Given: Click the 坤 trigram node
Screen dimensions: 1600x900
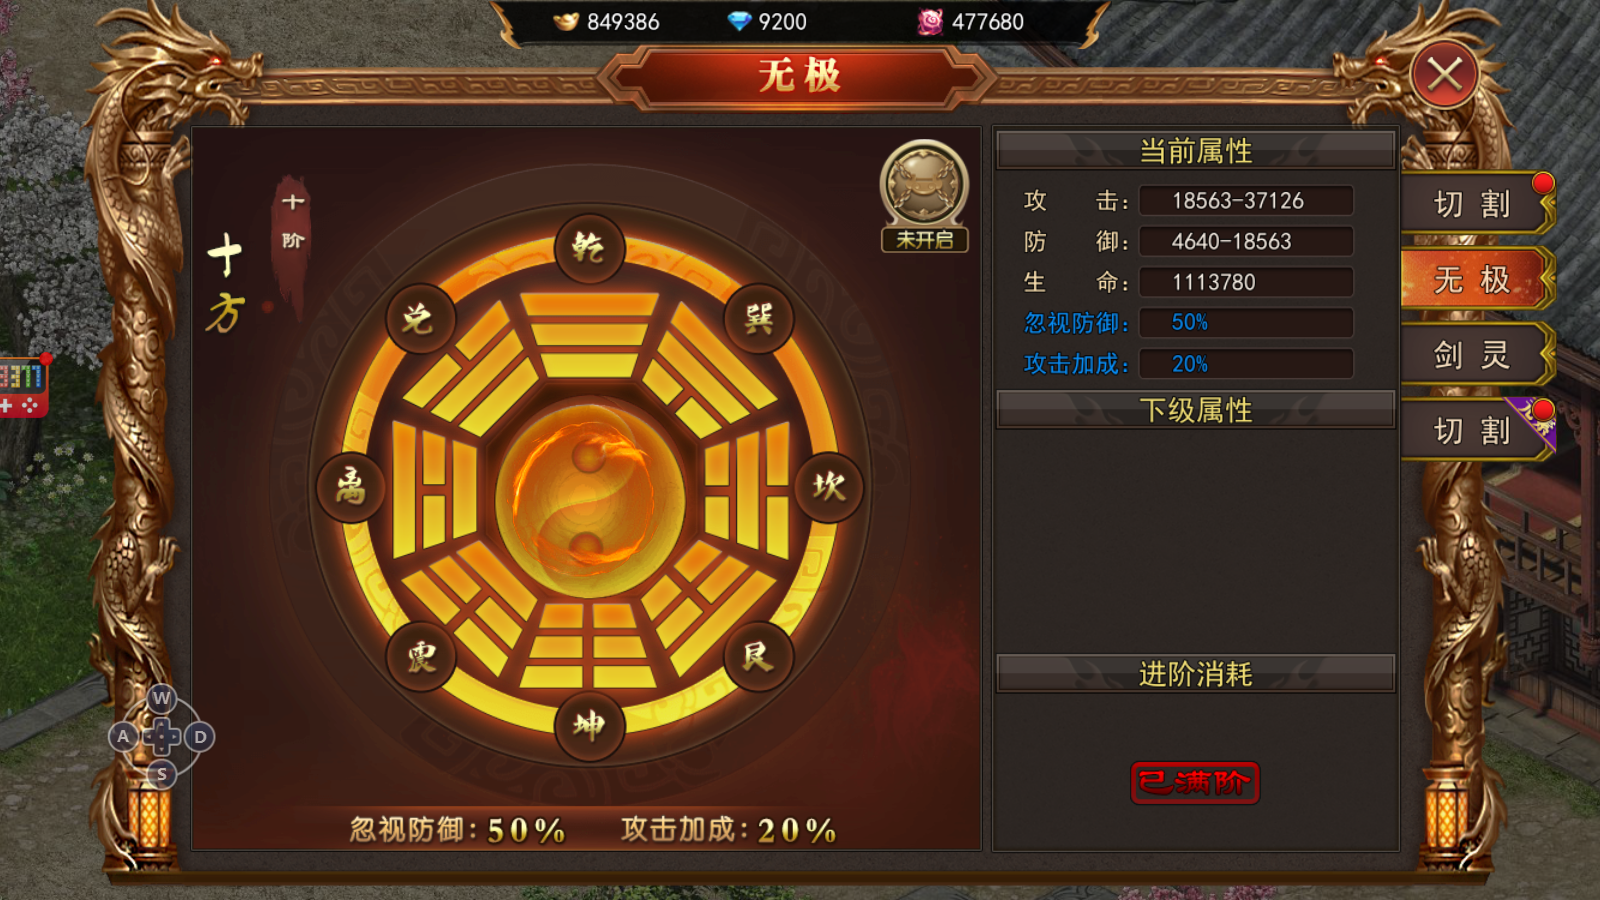Looking at the screenshot, I should [x=589, y=726].
